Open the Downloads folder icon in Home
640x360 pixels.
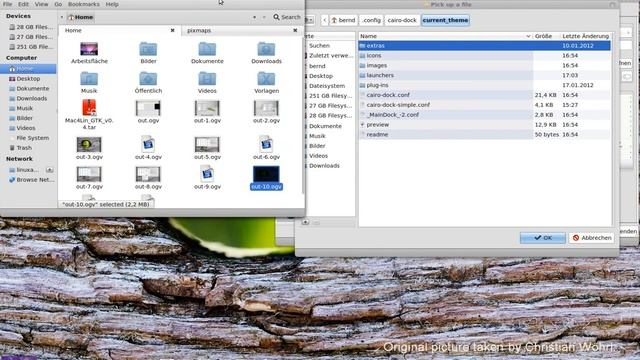click(266, 49)
